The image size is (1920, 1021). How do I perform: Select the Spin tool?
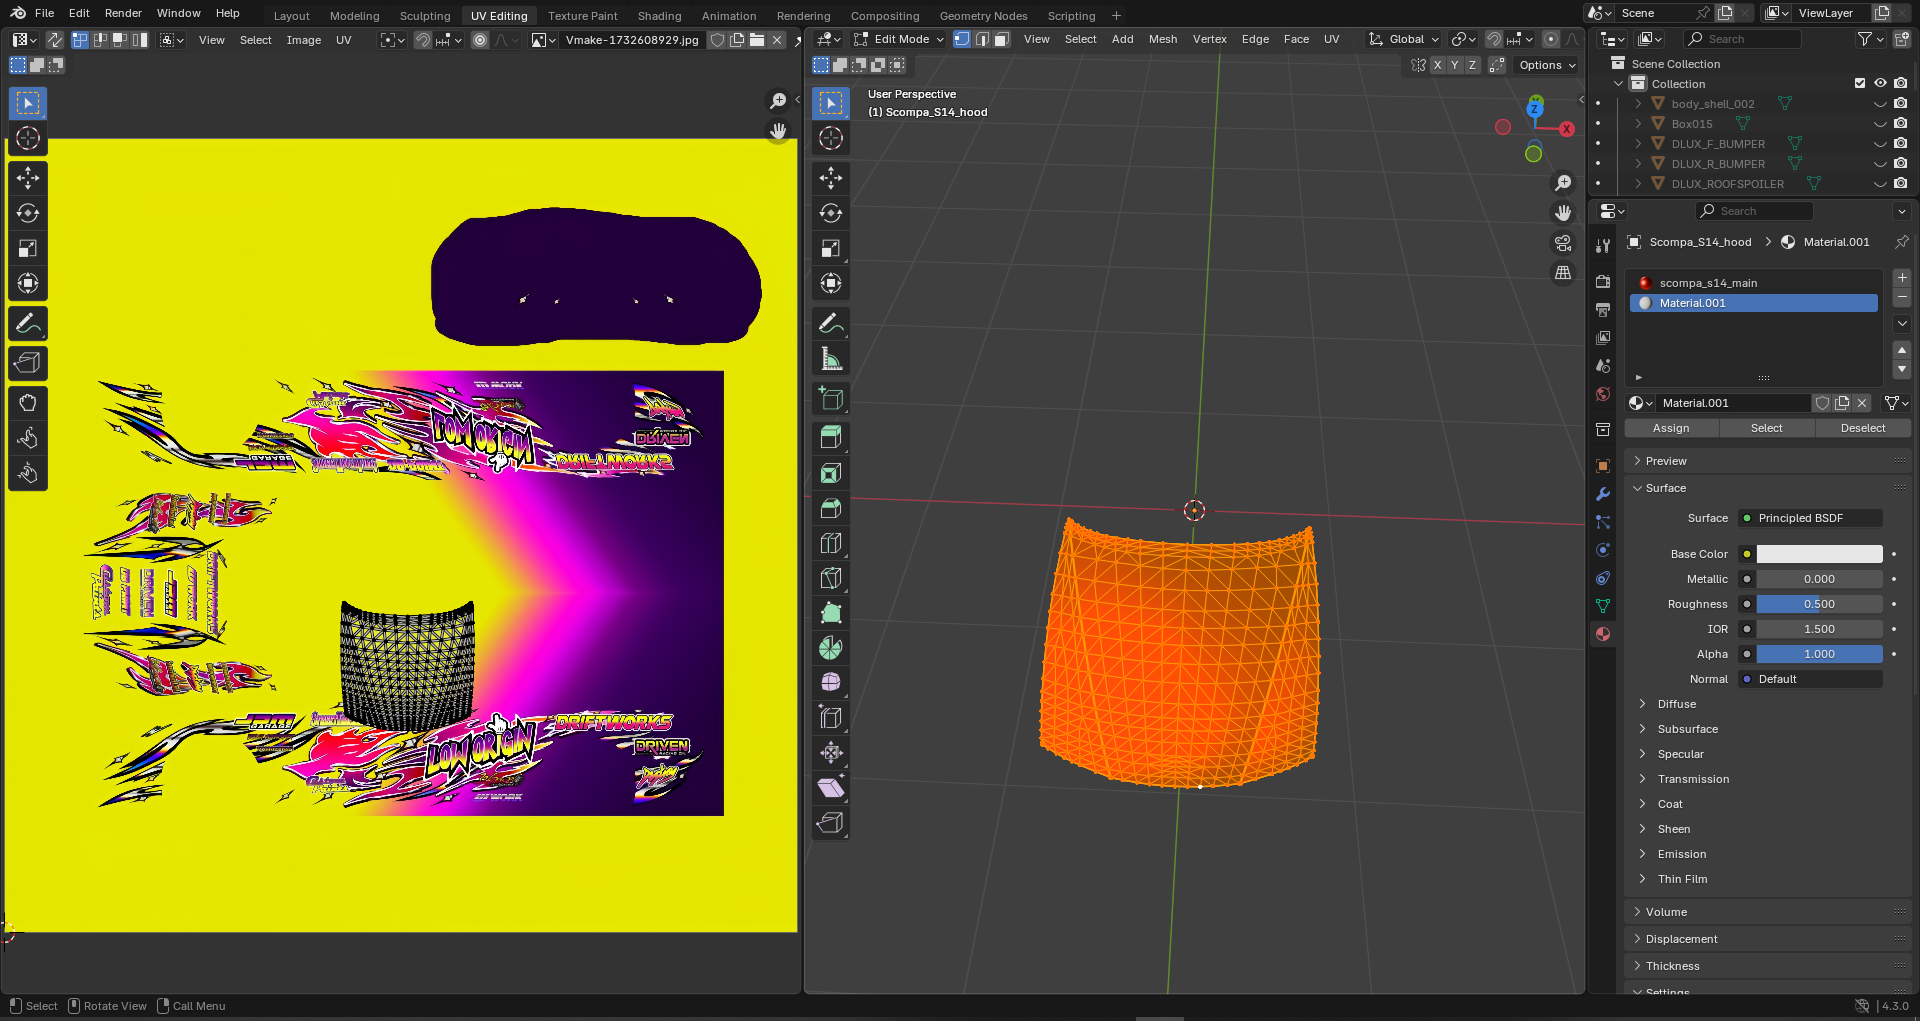coord(831,648)
